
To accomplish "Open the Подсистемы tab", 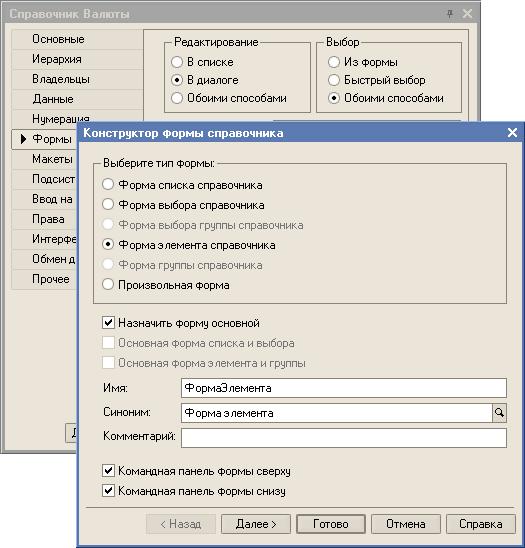I will tap(44, 179).
